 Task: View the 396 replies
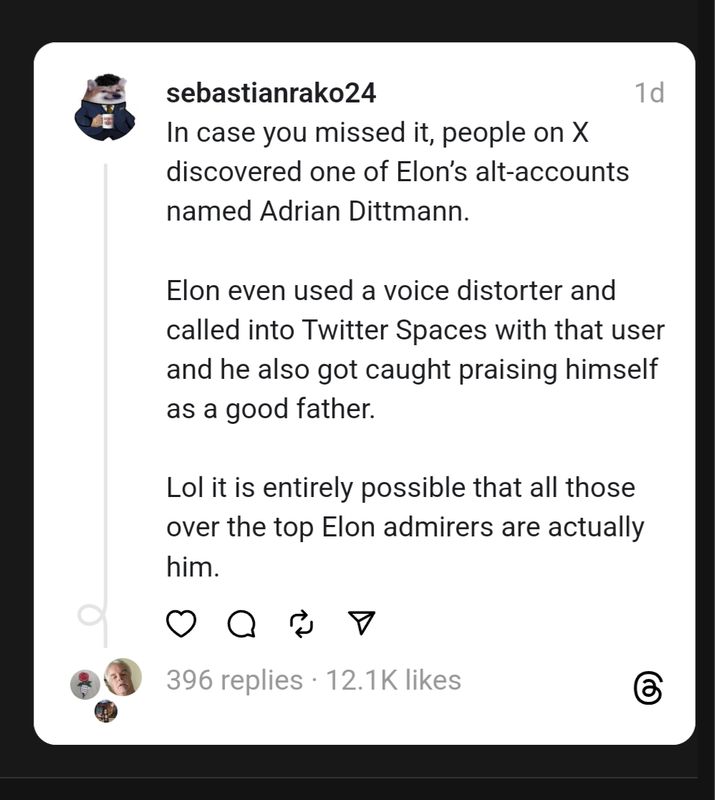tap(235, 680)
